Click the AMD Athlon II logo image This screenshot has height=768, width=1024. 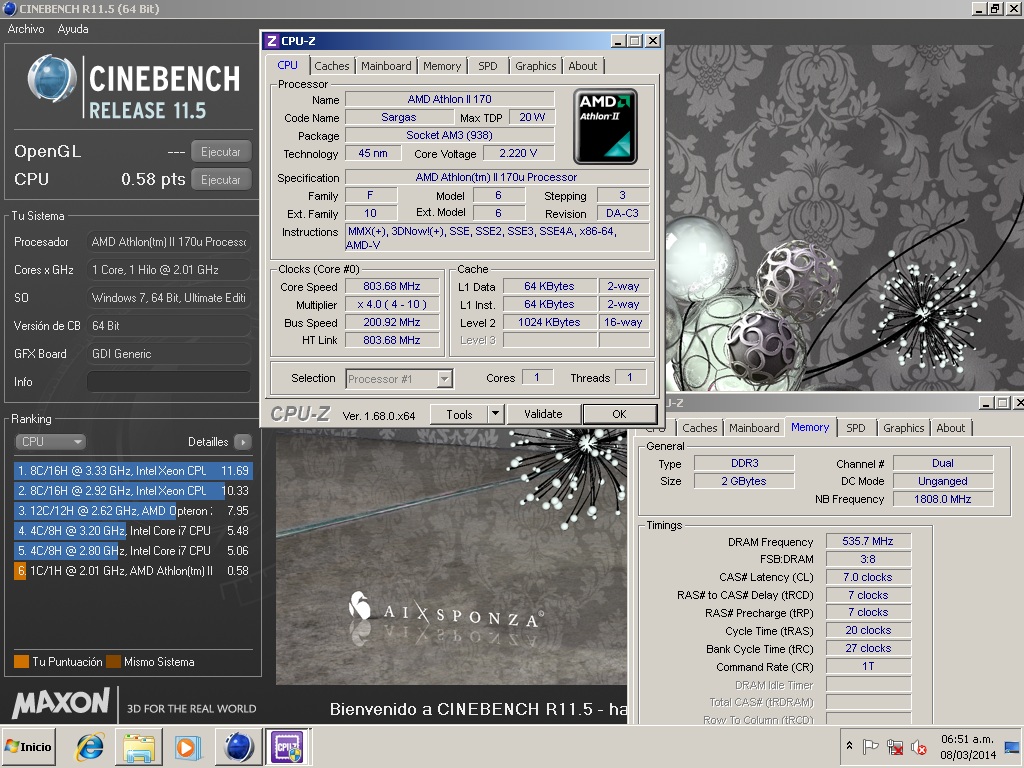point(605,127)
